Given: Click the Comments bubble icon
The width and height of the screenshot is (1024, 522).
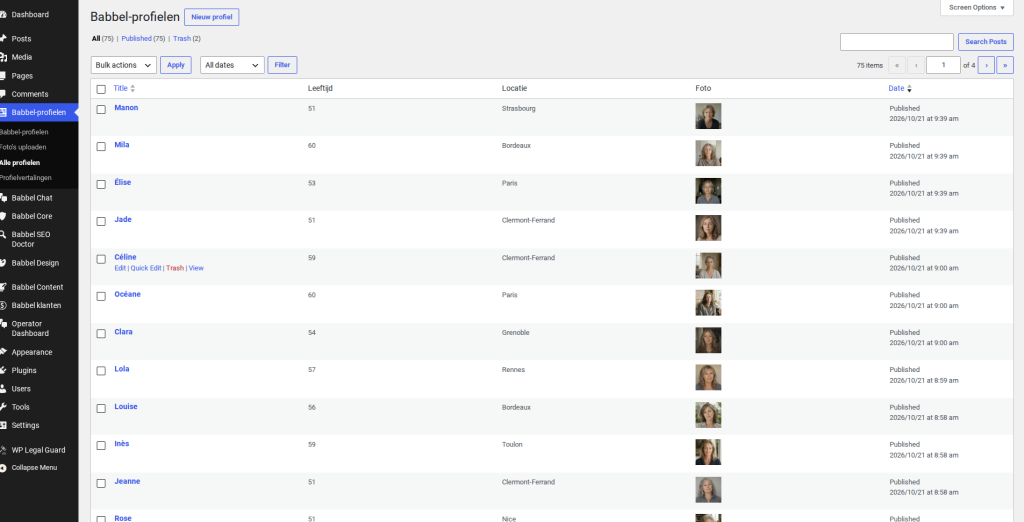Looking at the screenshot, I should coord(3,94).
